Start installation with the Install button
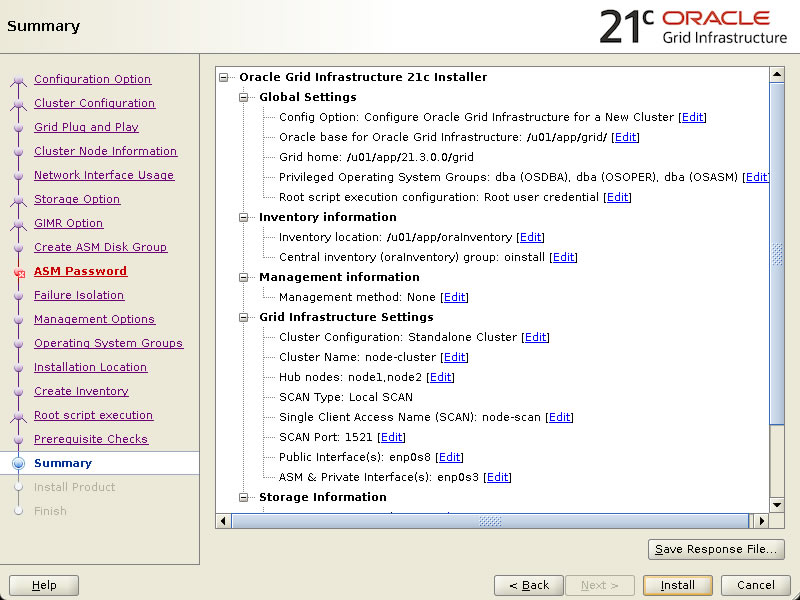The height and width of the screenshot is (600, 800). (x=678, y=585)
